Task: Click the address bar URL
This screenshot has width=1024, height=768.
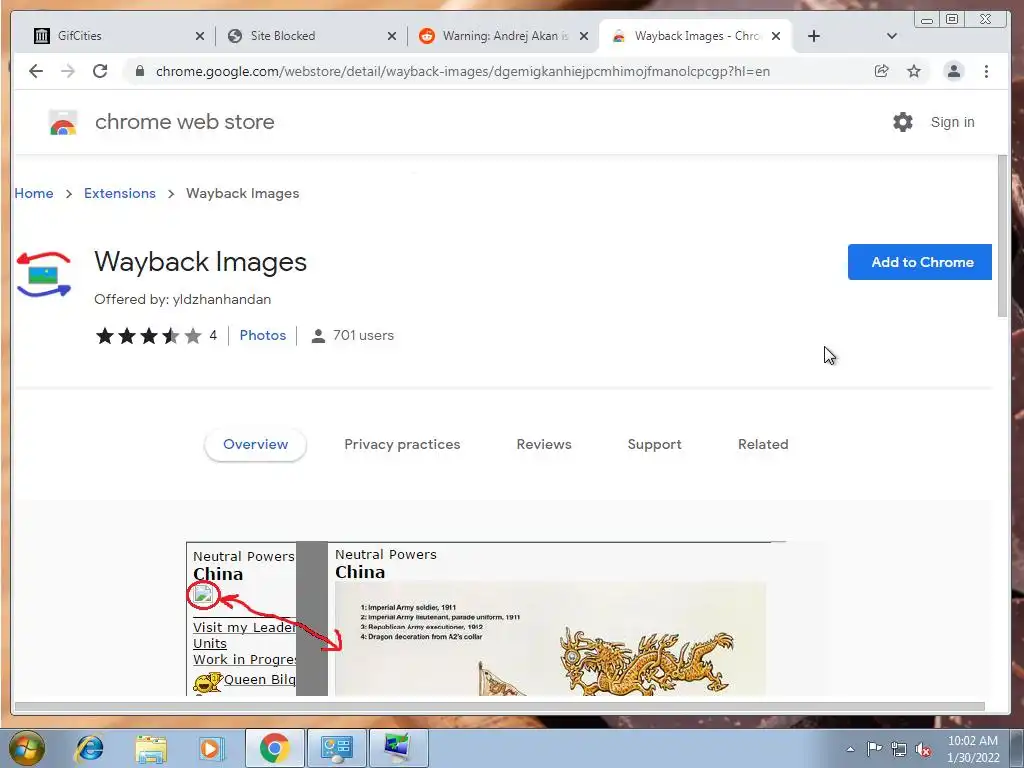Action: tap(463, 71)
